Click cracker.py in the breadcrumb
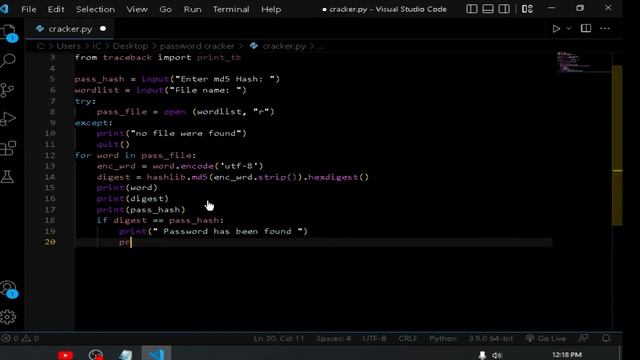 pyautogui.click(x=284, y=46)
